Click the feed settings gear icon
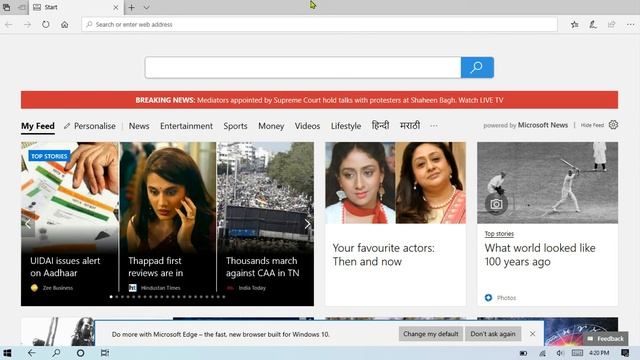 click(x=613, y=125)
